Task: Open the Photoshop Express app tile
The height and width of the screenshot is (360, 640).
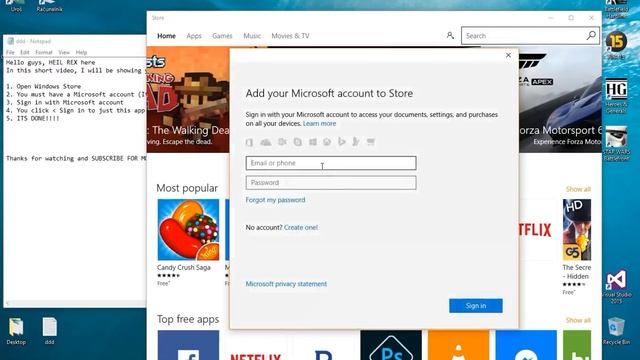Action: (x=391, y=345)
